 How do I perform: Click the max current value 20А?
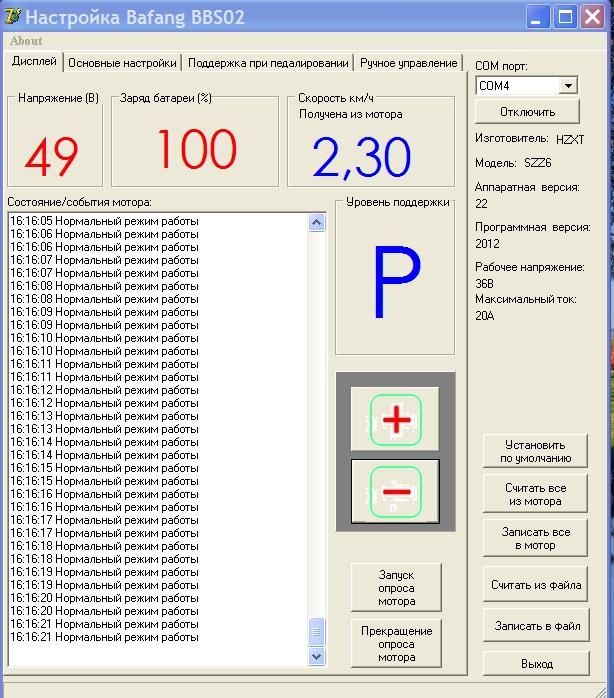484,316
